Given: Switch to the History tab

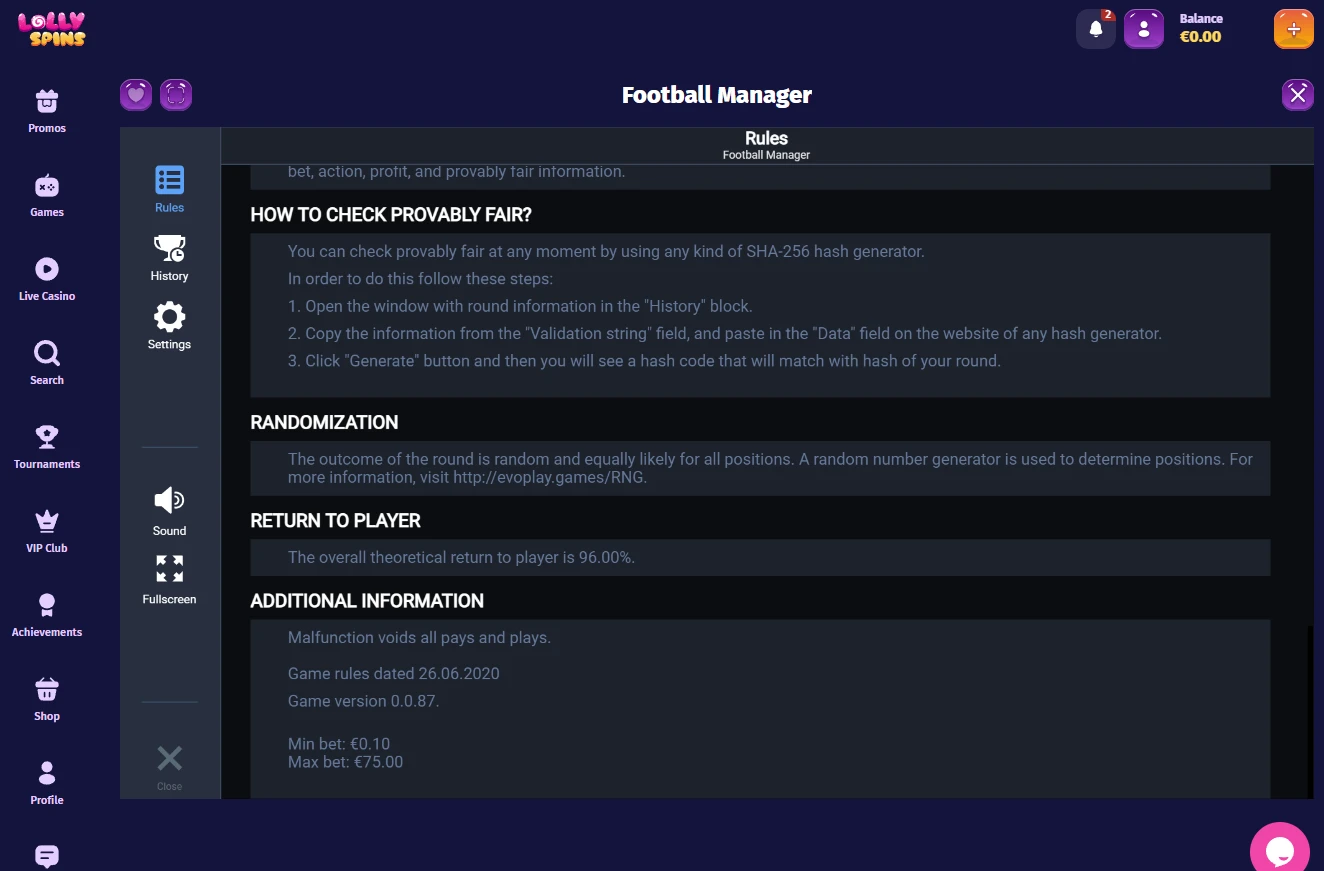Looking at the screenshot, I should pyautogui.click(x=169, y=257).
